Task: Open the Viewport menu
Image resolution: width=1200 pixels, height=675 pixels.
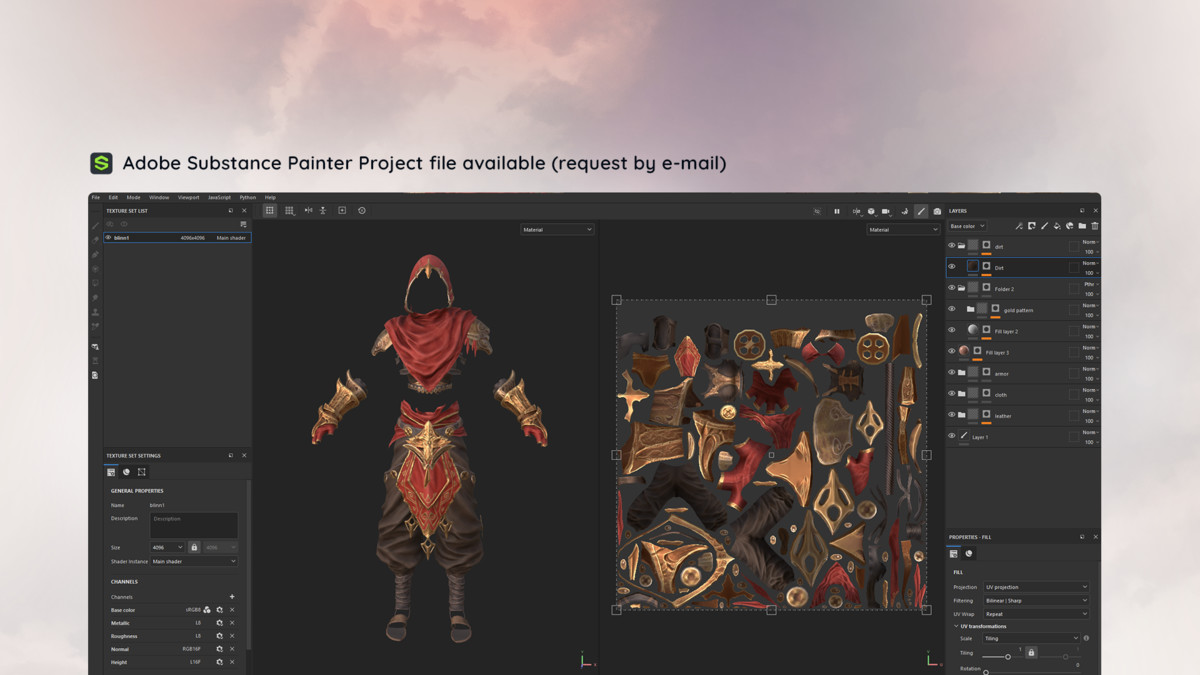Action: (x=189, y=197)
